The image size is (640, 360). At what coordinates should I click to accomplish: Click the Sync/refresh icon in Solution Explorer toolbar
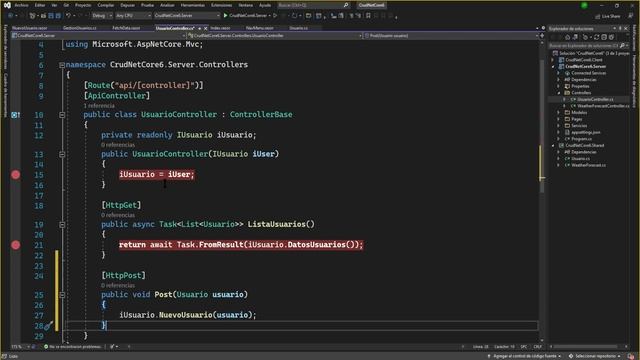click(596, 37)
